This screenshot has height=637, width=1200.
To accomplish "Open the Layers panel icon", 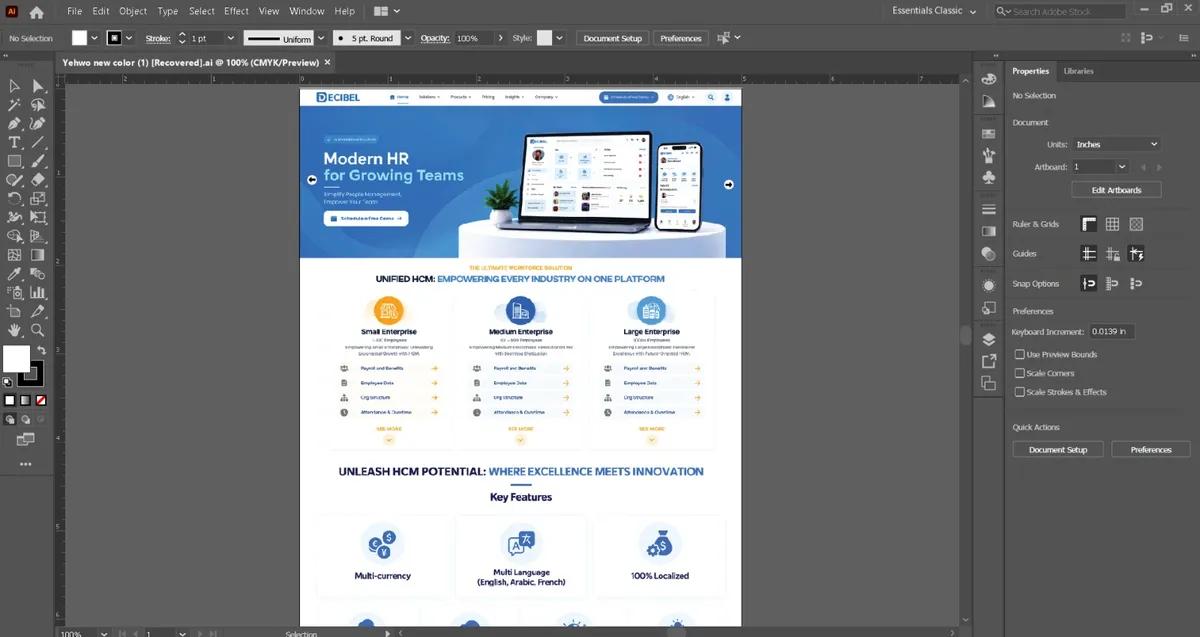I will [x=988, y=339].
